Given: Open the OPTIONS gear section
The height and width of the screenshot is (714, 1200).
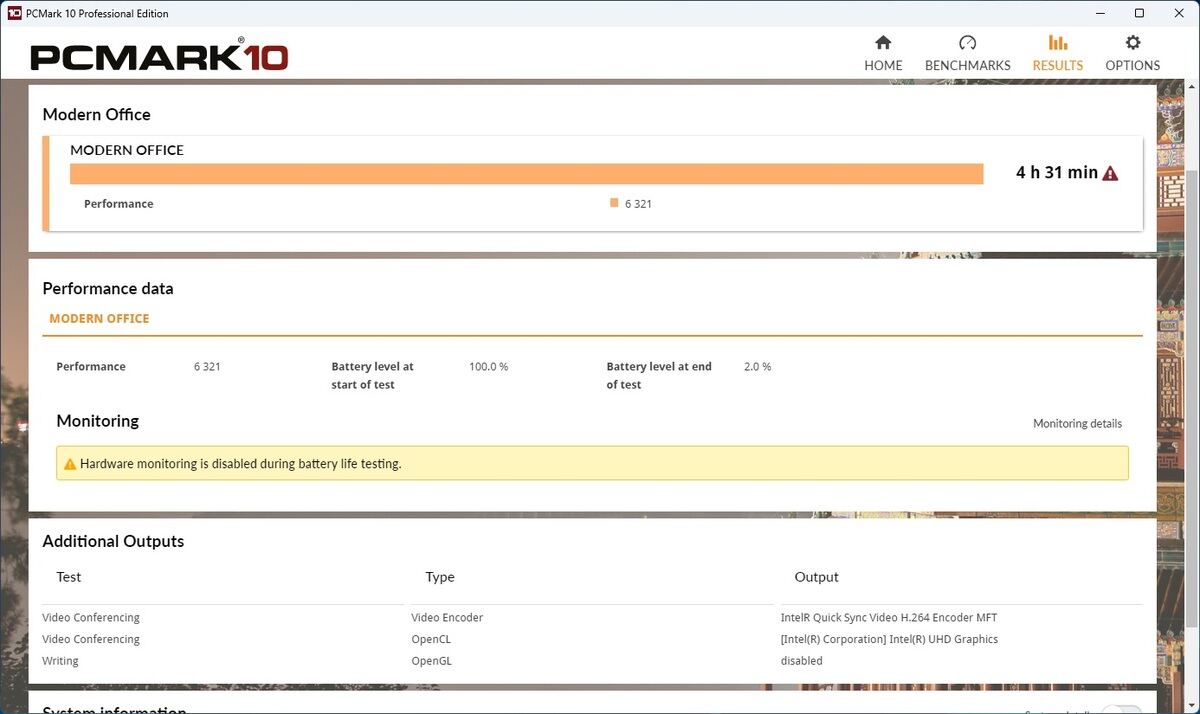Looking at the screenshot, I should point(1132,53).
